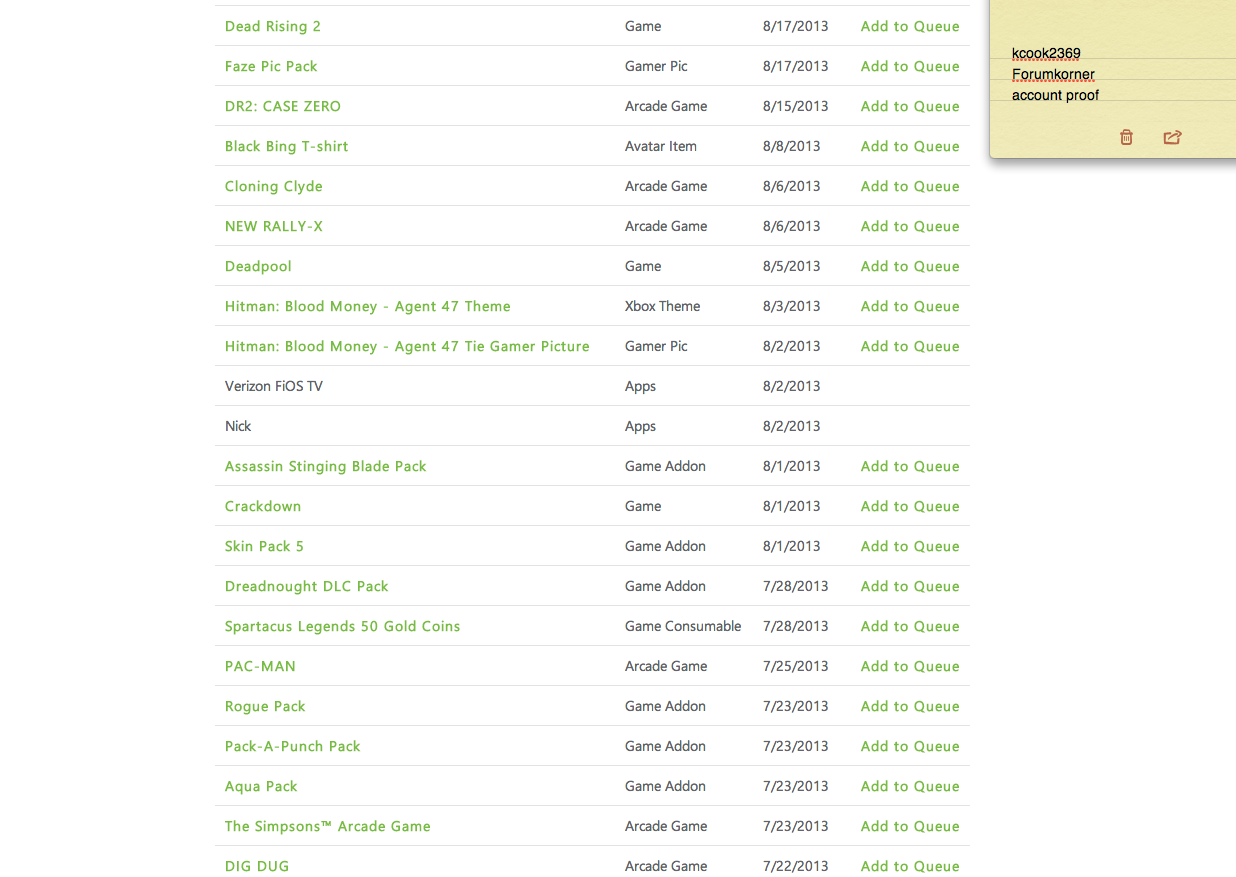1236x877 pixels.
Task: Open the Faze Pic Pack link
Action: (271, 66)
